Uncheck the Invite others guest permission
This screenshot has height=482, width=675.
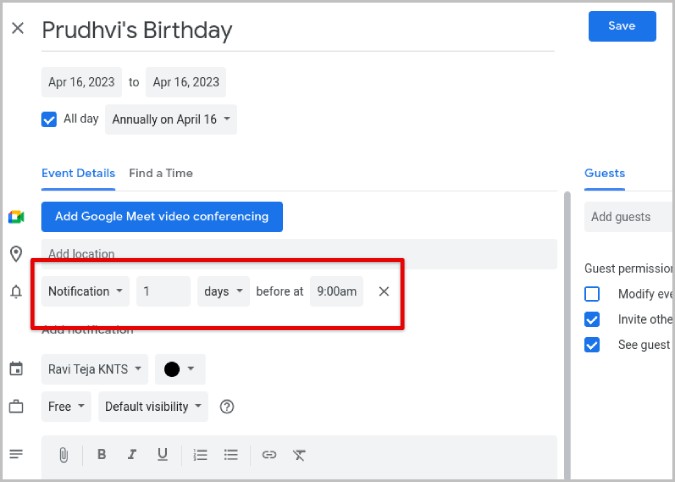point(592,319)
